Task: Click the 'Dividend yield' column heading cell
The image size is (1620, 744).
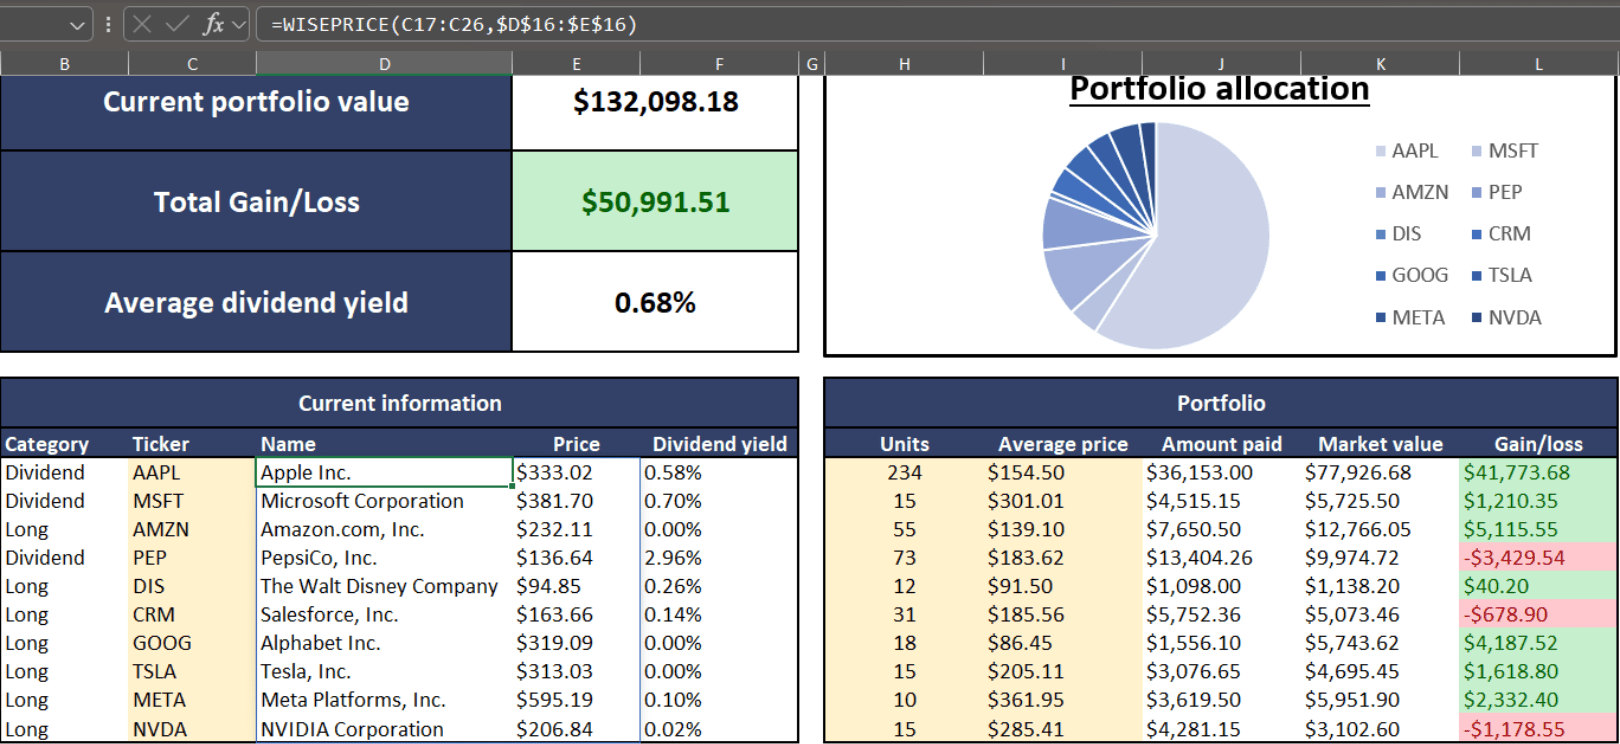Action: pos(719,444)
